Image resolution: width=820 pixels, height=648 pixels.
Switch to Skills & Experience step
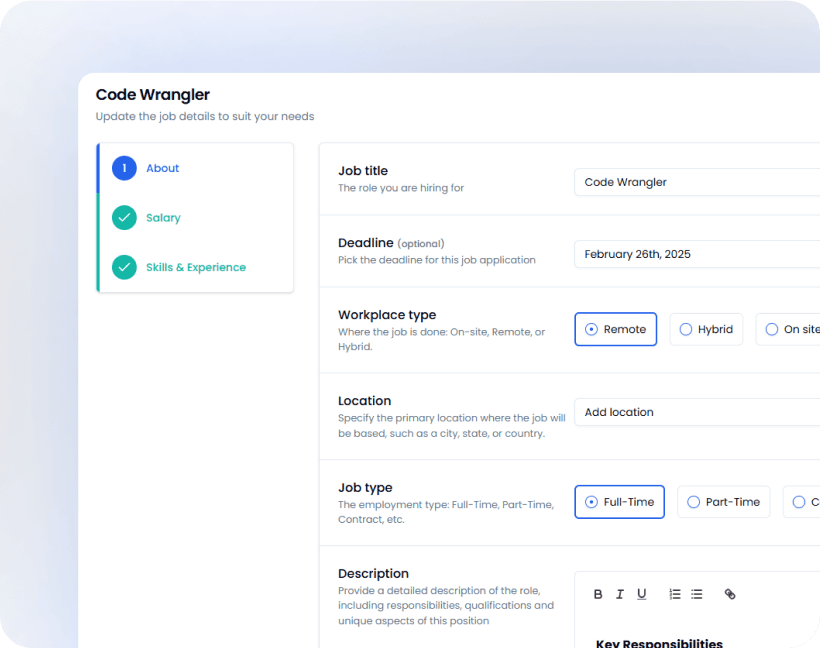click(x=196, y=267)
